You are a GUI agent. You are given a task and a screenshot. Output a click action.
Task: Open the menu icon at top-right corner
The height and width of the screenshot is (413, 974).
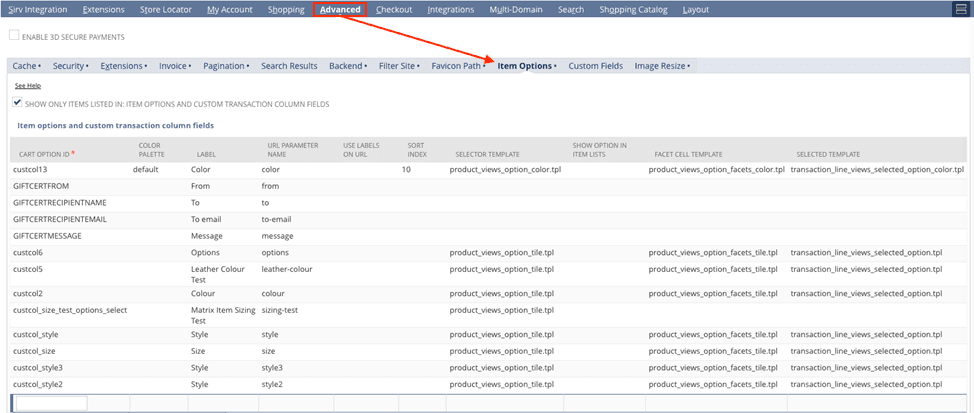[961, 9]
